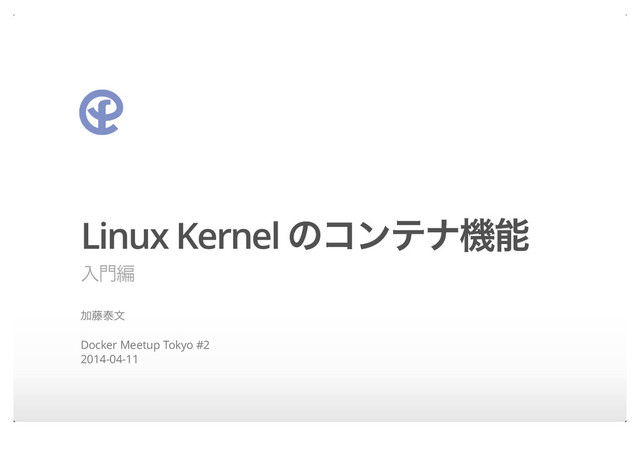Click the "の" character in the title
Image resolution: width=640 pixels, height=453 pixels.
tap(305, 236)
